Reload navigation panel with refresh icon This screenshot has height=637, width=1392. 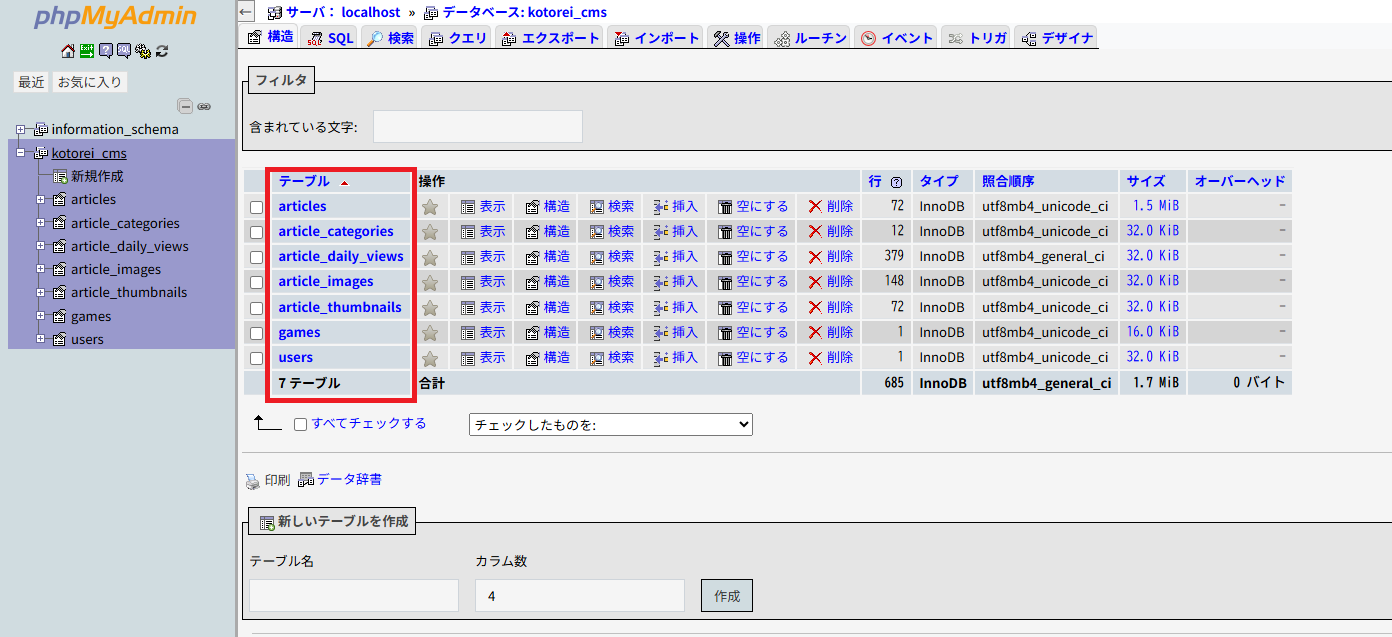[x=162, y=51]
